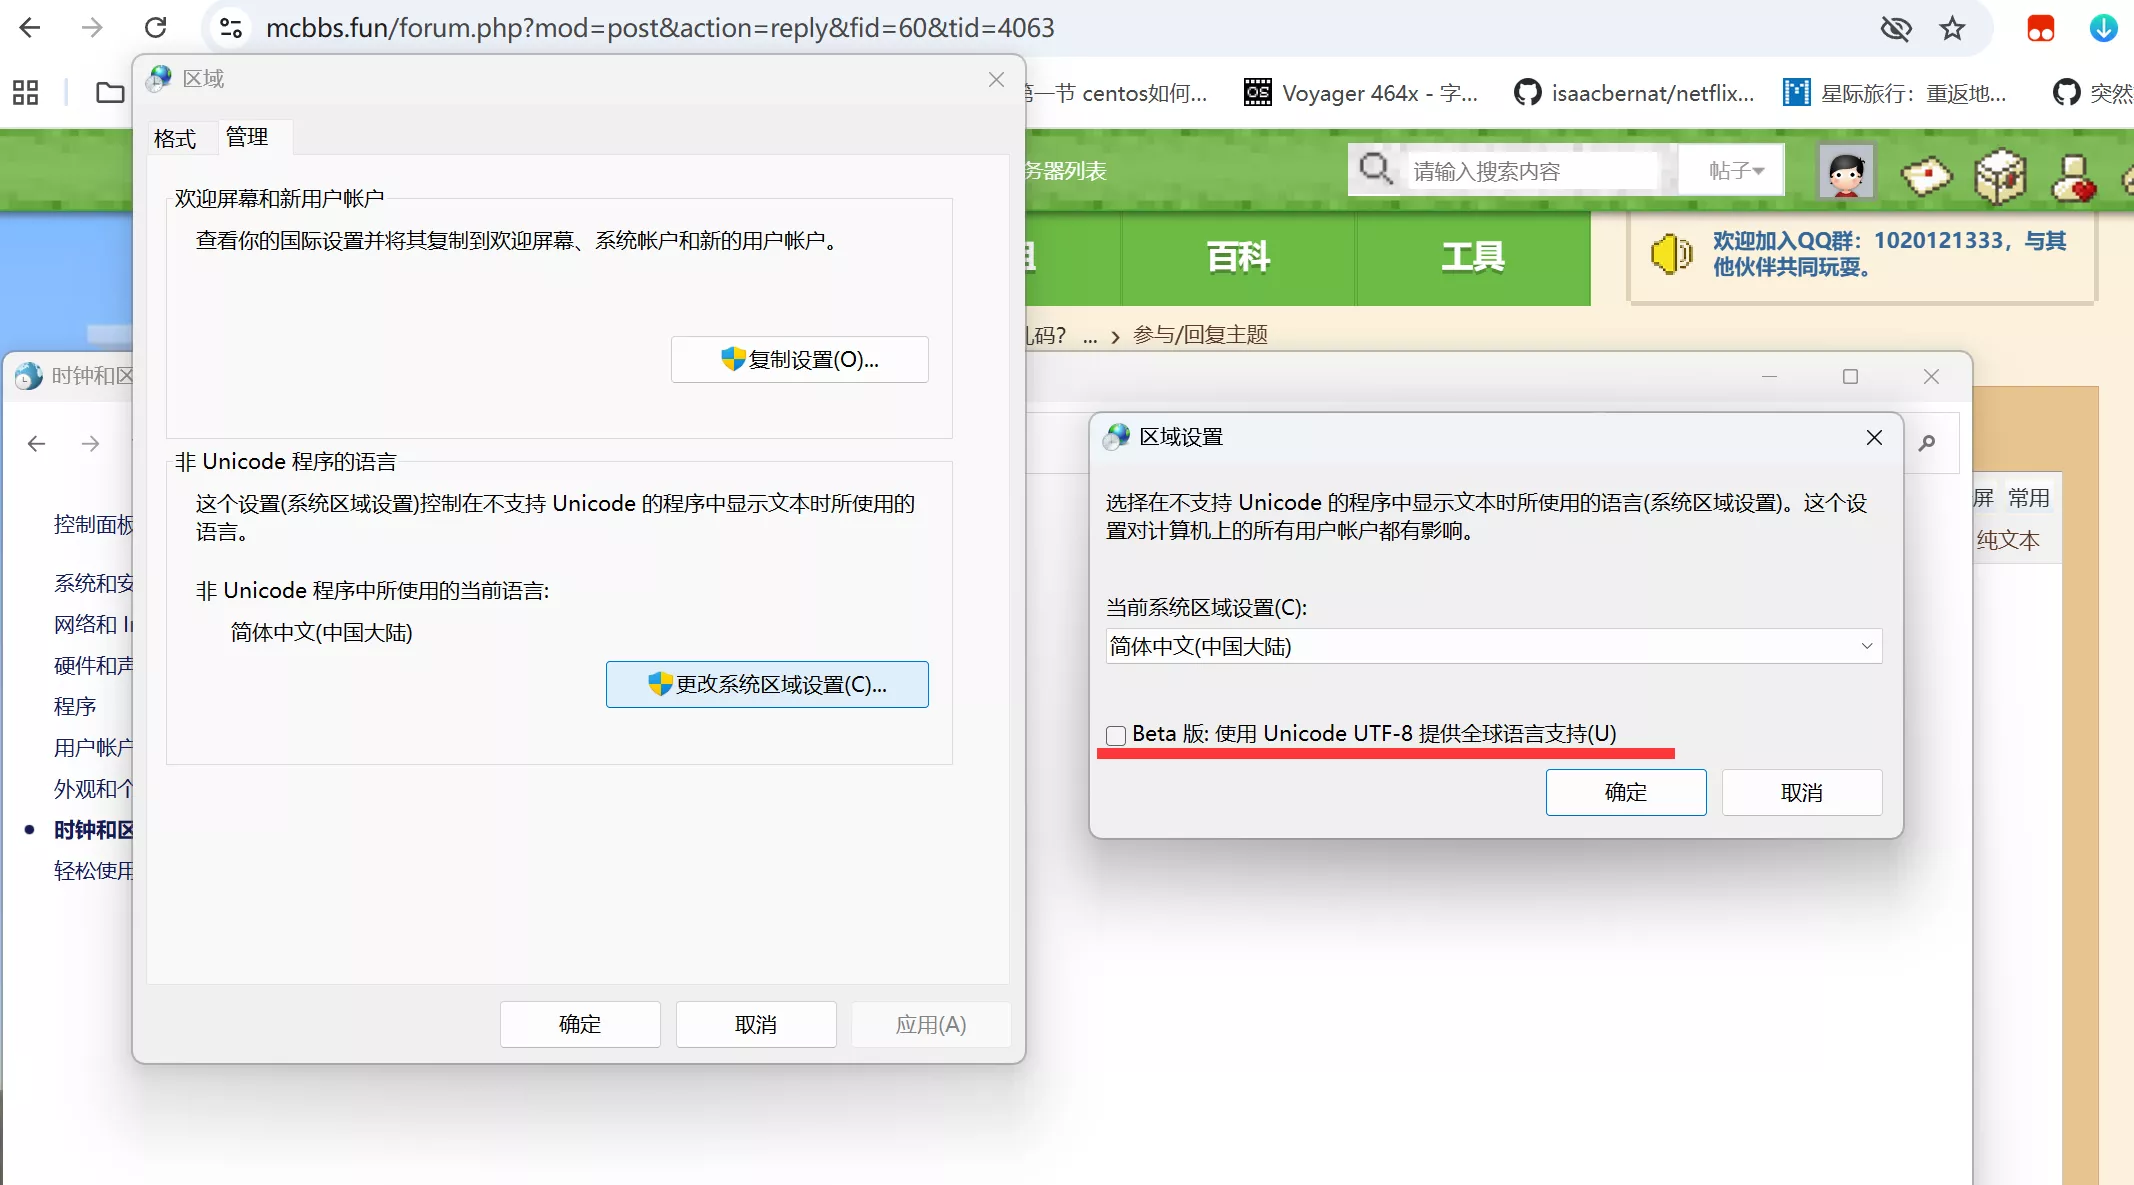Open the 轻松使用 link in sidebar
The width and height of the screenshot is (2134, 1185).
(93, 870)
